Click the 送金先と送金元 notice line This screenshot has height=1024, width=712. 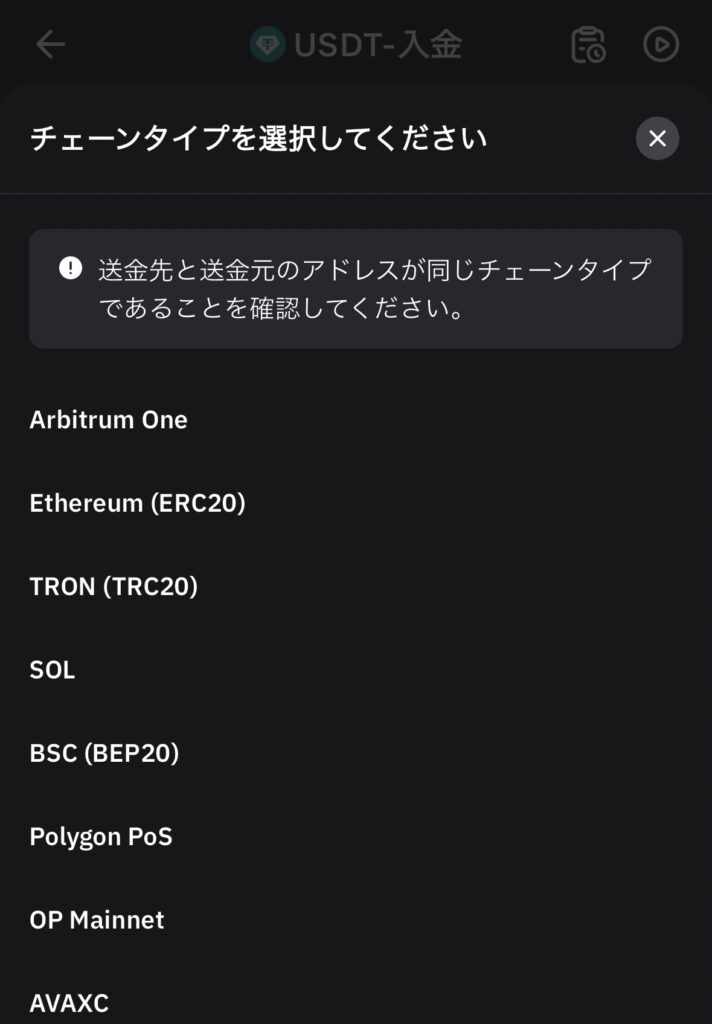pyautogui.click(x=374, y=270)
